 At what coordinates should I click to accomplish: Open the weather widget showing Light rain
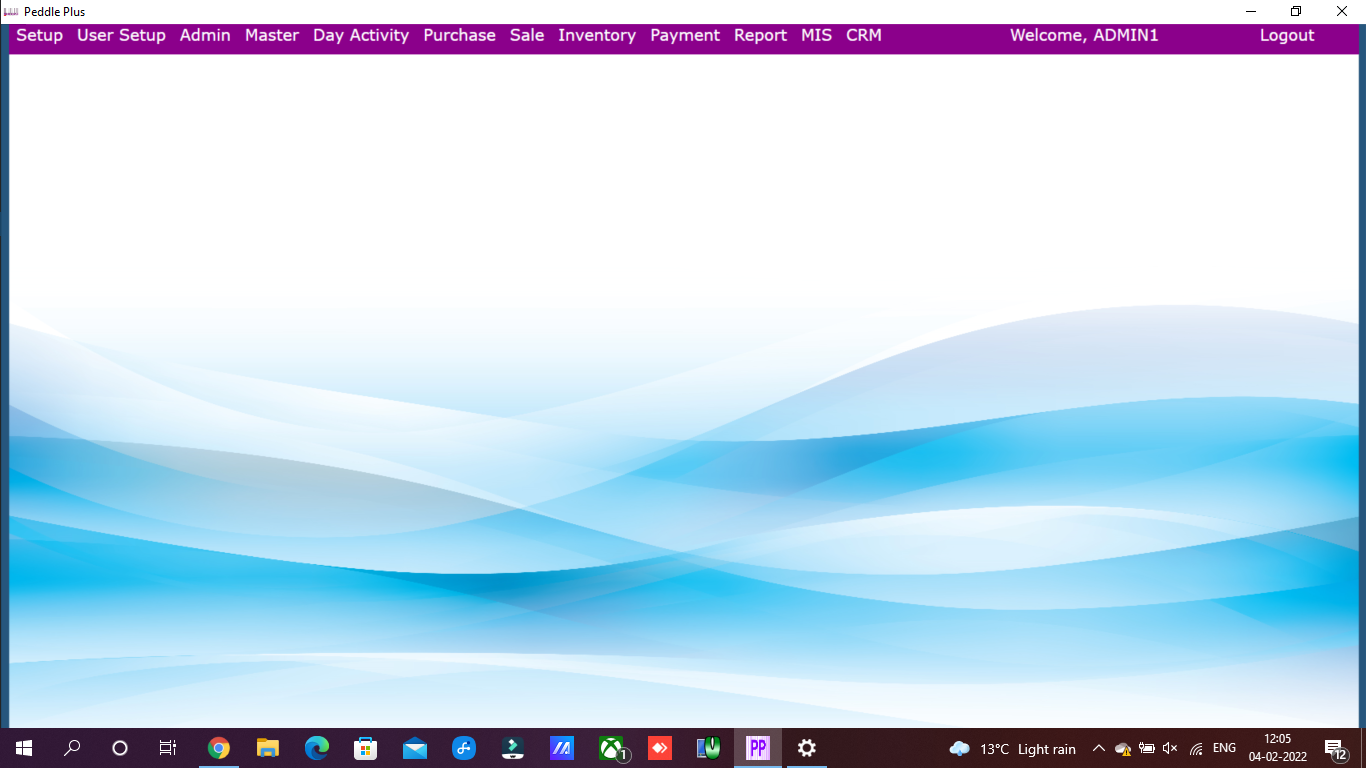[x=1012, y=748]
